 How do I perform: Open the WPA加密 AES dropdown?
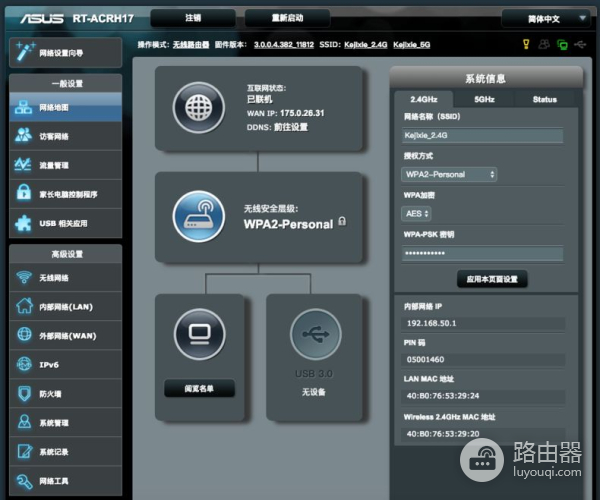click(415, 213)
